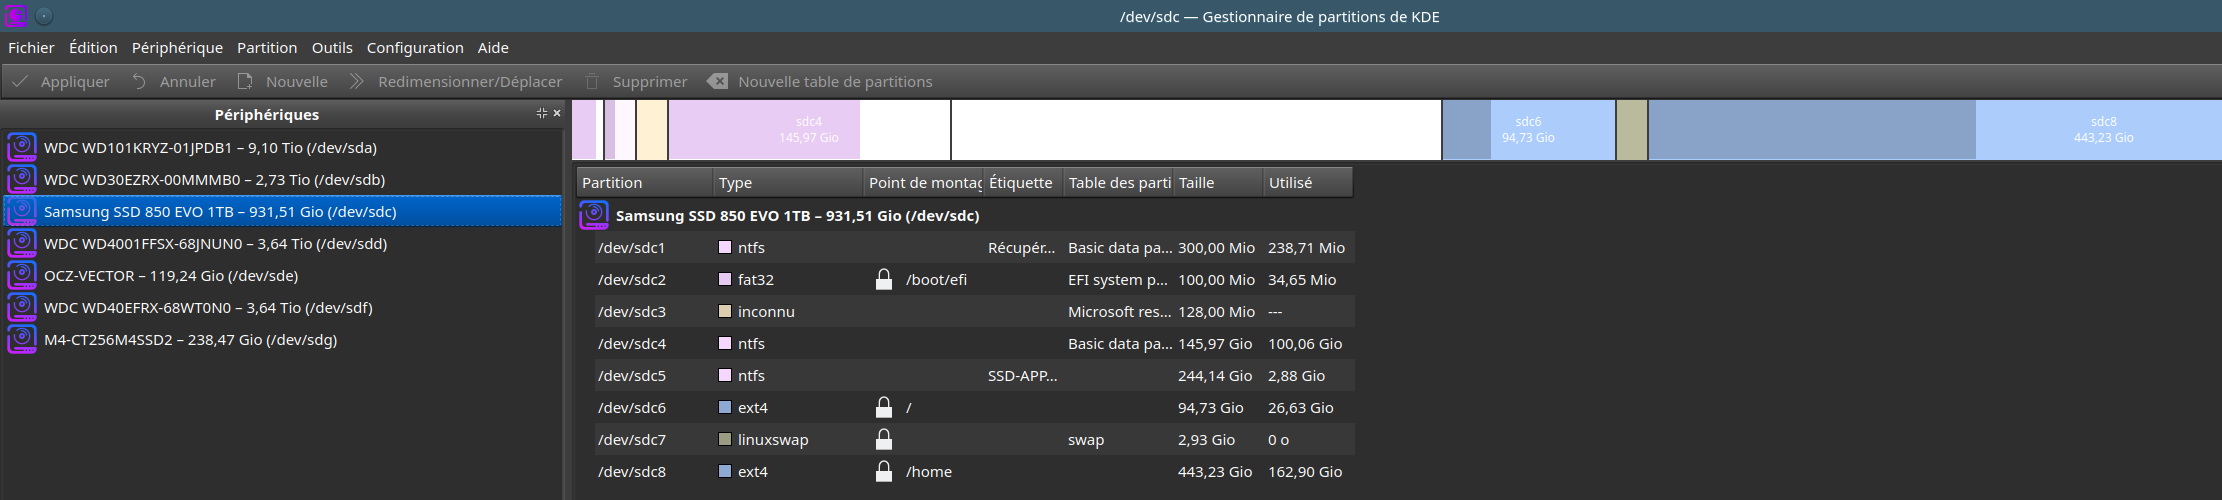Select the /dev/sdc8 partition row
Viewport: 2222px width, 500px height.
pyautogui.click(x=975, y=471)
